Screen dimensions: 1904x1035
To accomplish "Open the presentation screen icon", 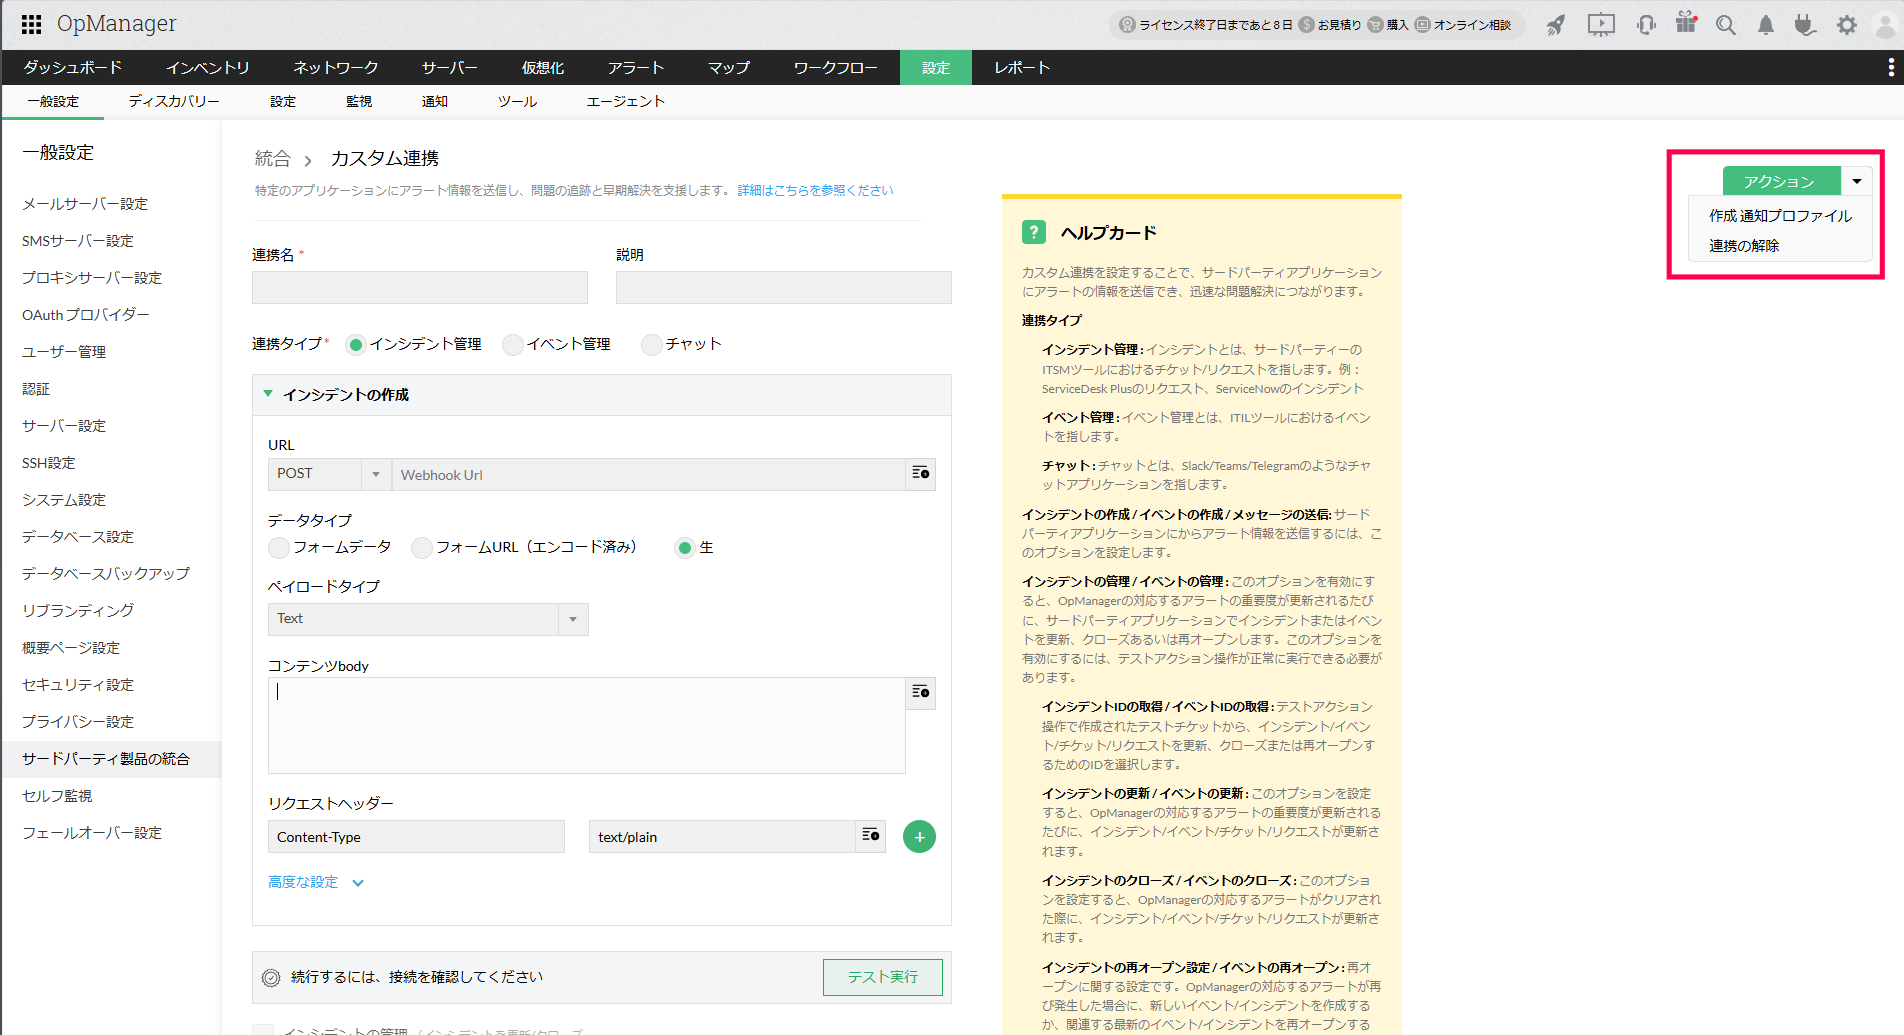I will [1601, 25].
